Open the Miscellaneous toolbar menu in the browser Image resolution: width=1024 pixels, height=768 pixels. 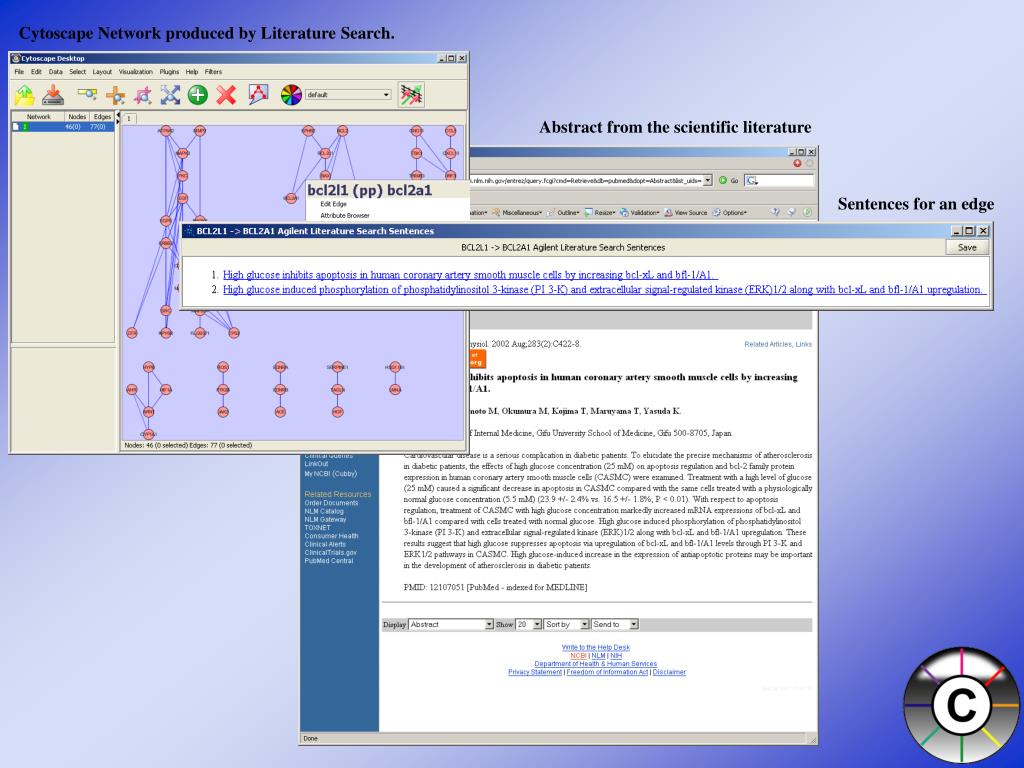pos(517,212)
